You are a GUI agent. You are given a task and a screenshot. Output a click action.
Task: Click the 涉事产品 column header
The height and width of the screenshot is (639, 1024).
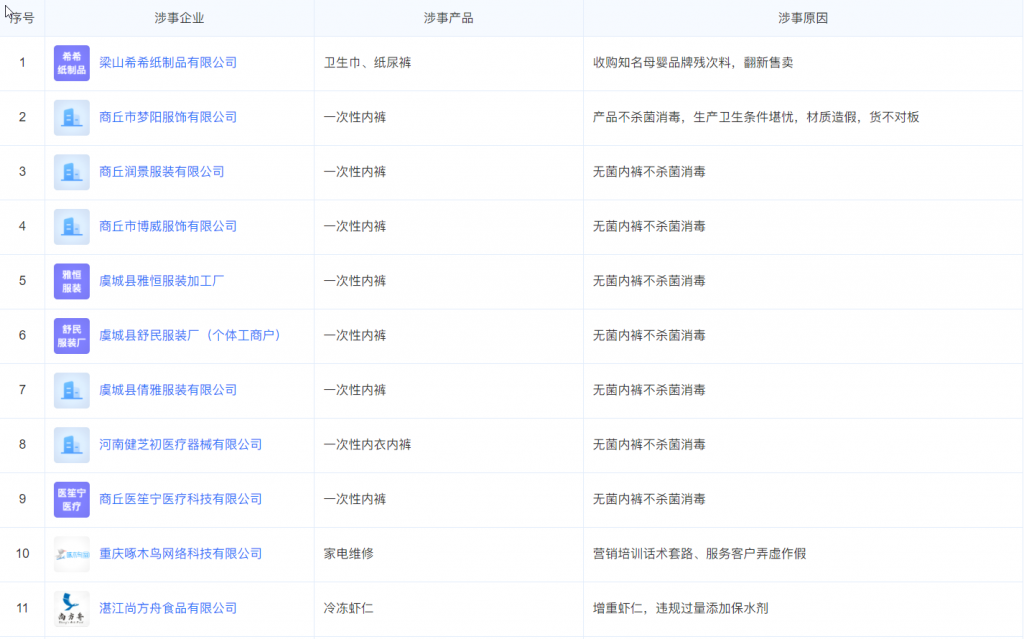448,18
